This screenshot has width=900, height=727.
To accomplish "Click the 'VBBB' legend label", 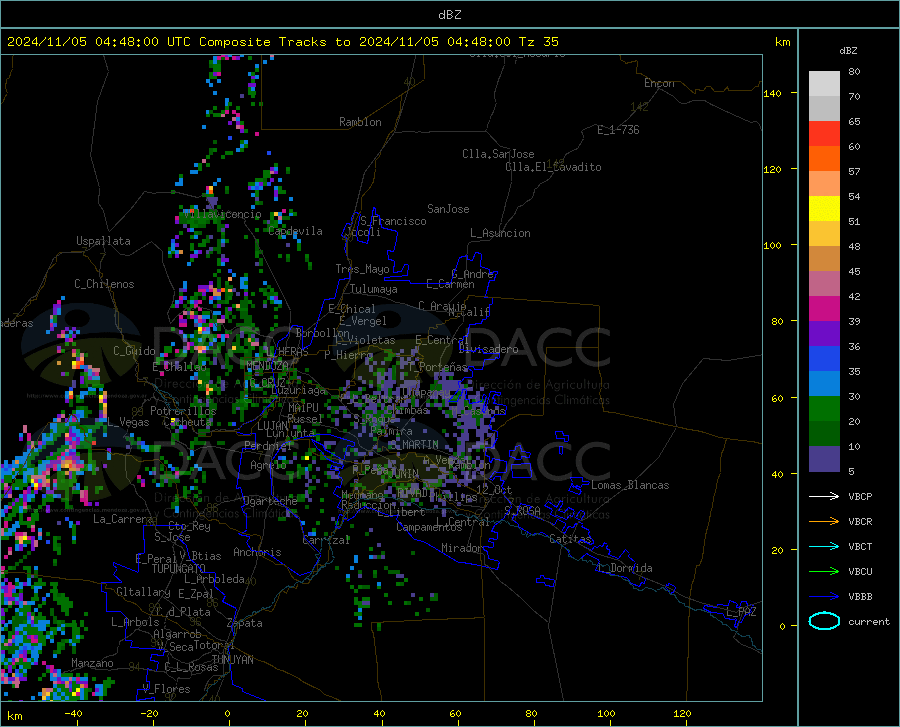I will pos(860,597).
